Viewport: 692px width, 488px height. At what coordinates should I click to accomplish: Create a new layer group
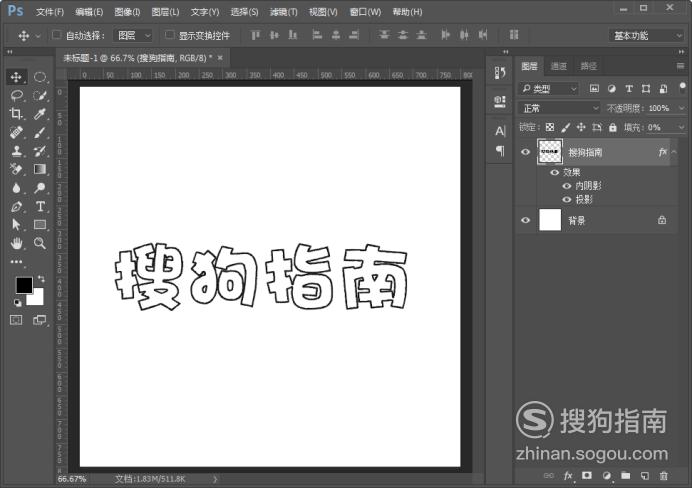click(x=625, y=476)
